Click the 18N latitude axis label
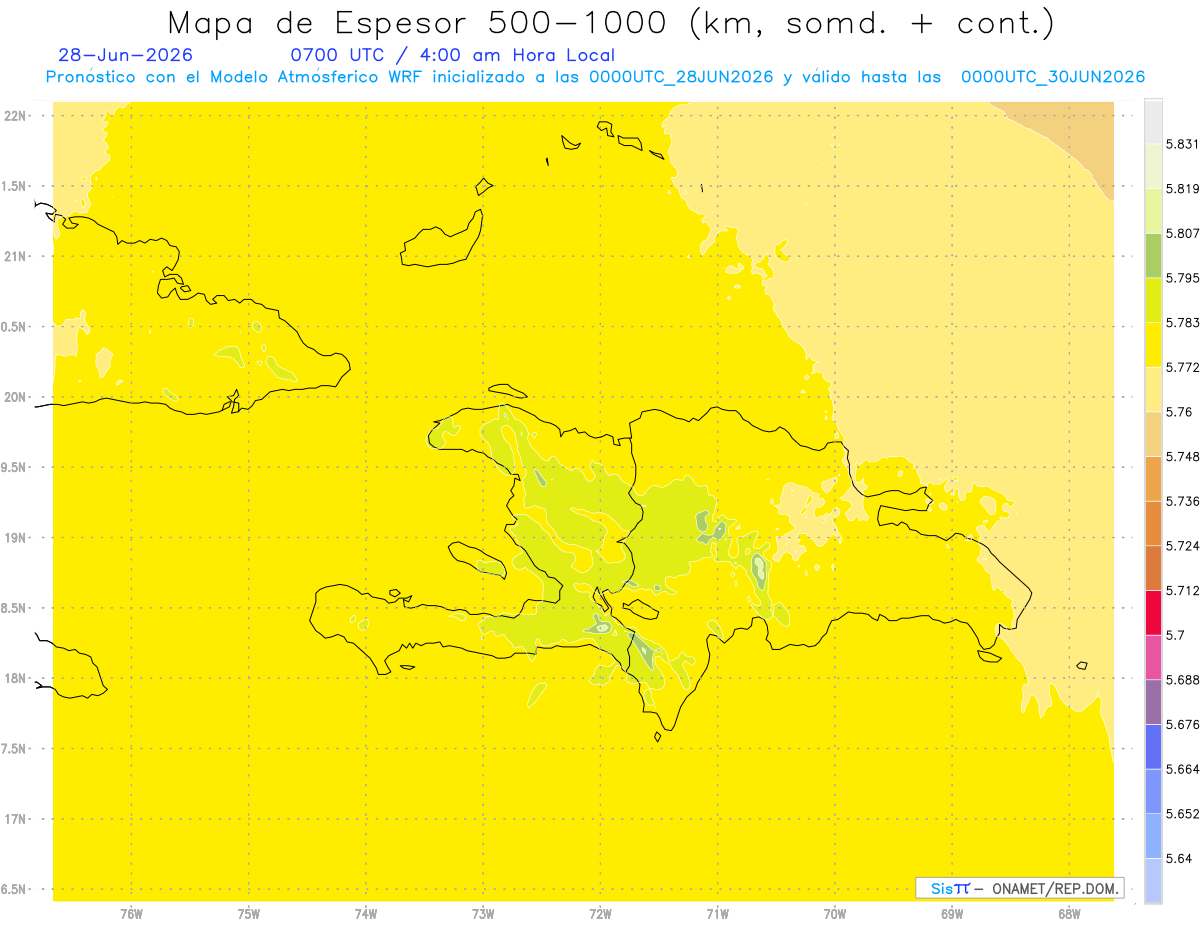Image resolution: width=1200 pixels, height=927 pixels. pyautogui.click(x=15, y=678)
